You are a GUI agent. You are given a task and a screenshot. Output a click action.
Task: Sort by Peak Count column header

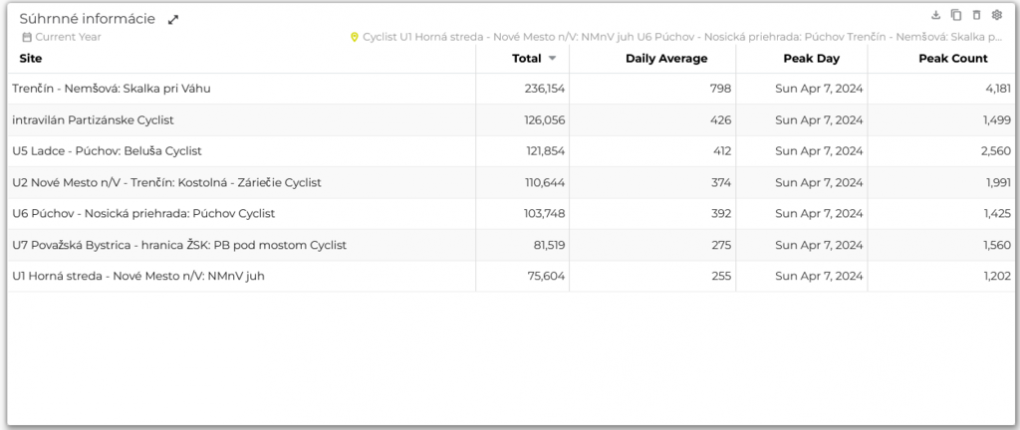click(953, 59)
